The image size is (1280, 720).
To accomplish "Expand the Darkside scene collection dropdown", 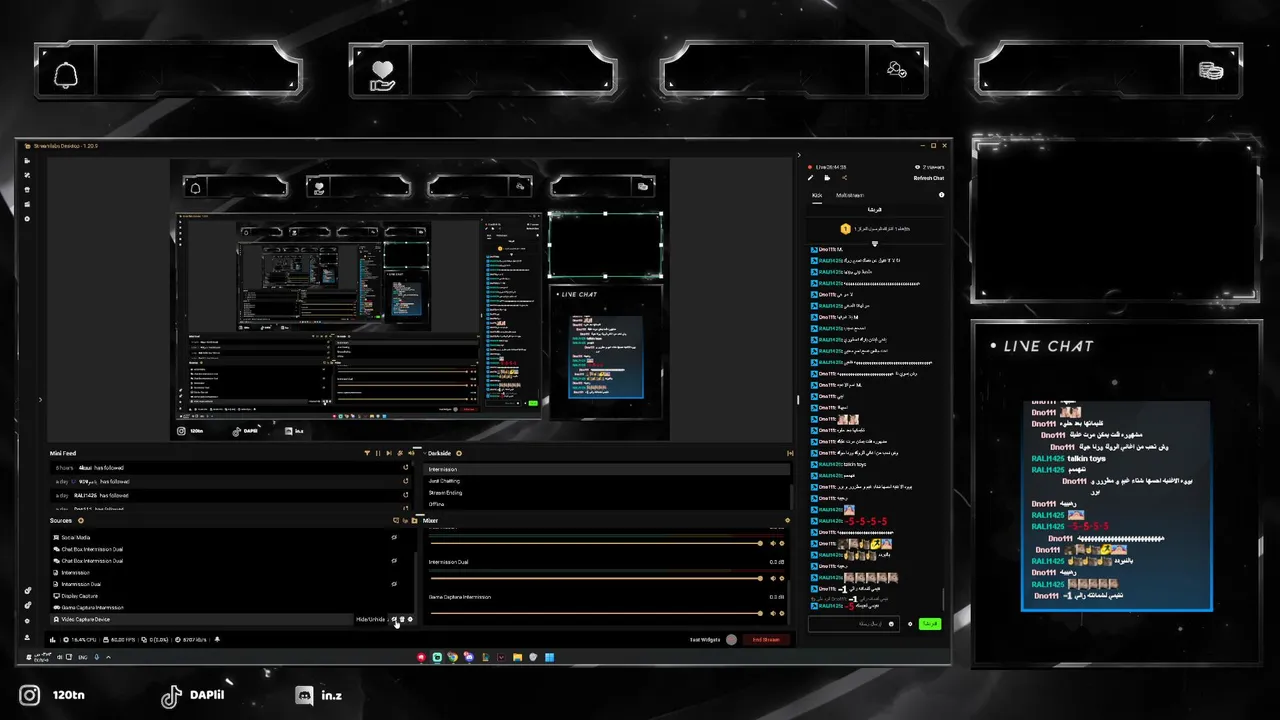I will point(424,453).
